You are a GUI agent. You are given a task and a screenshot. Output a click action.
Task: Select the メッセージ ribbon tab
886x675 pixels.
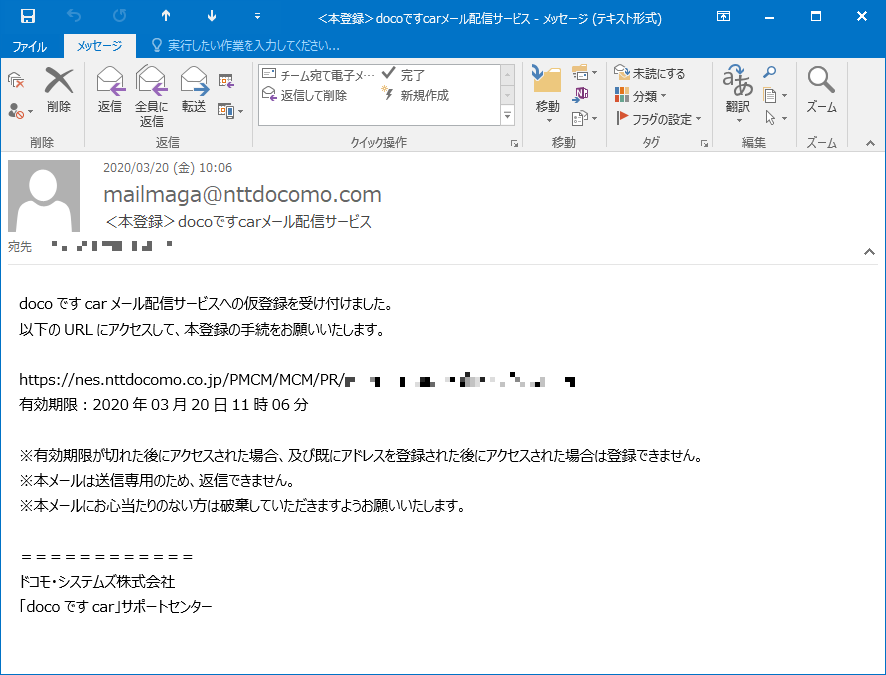99,46
